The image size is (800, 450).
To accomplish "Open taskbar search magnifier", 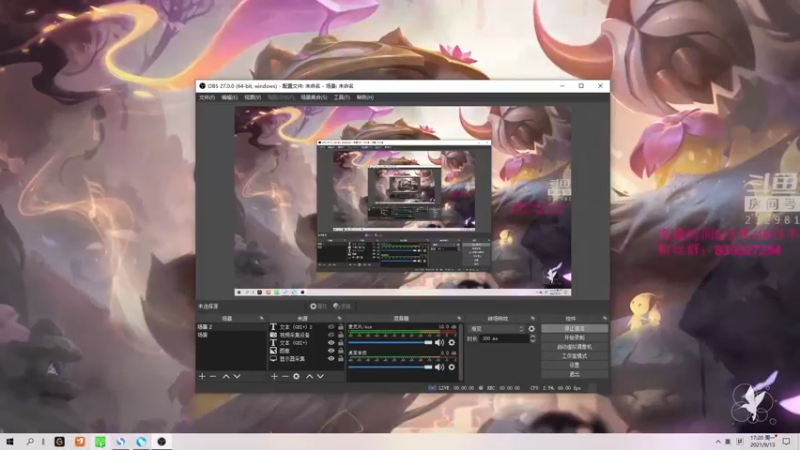I will coord(30,441).
